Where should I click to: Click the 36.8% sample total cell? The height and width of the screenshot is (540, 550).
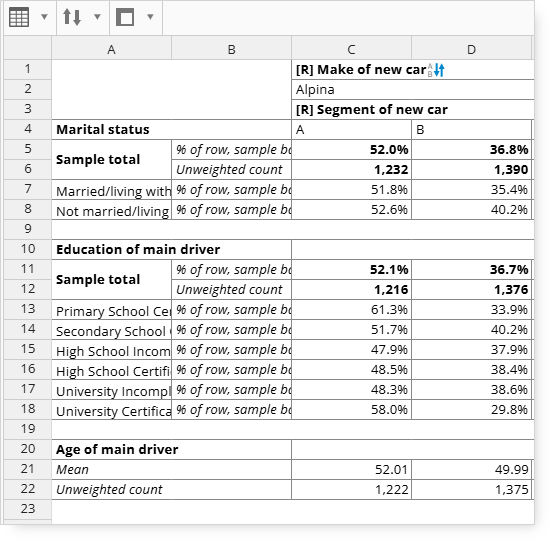coord(471,149)
